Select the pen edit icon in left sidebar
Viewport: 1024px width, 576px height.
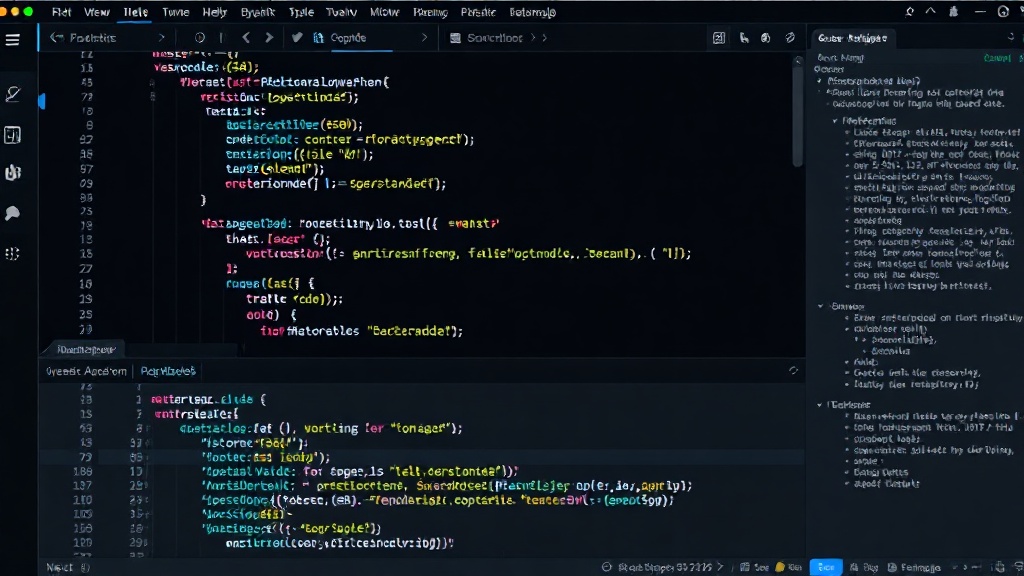coord(12,94)
